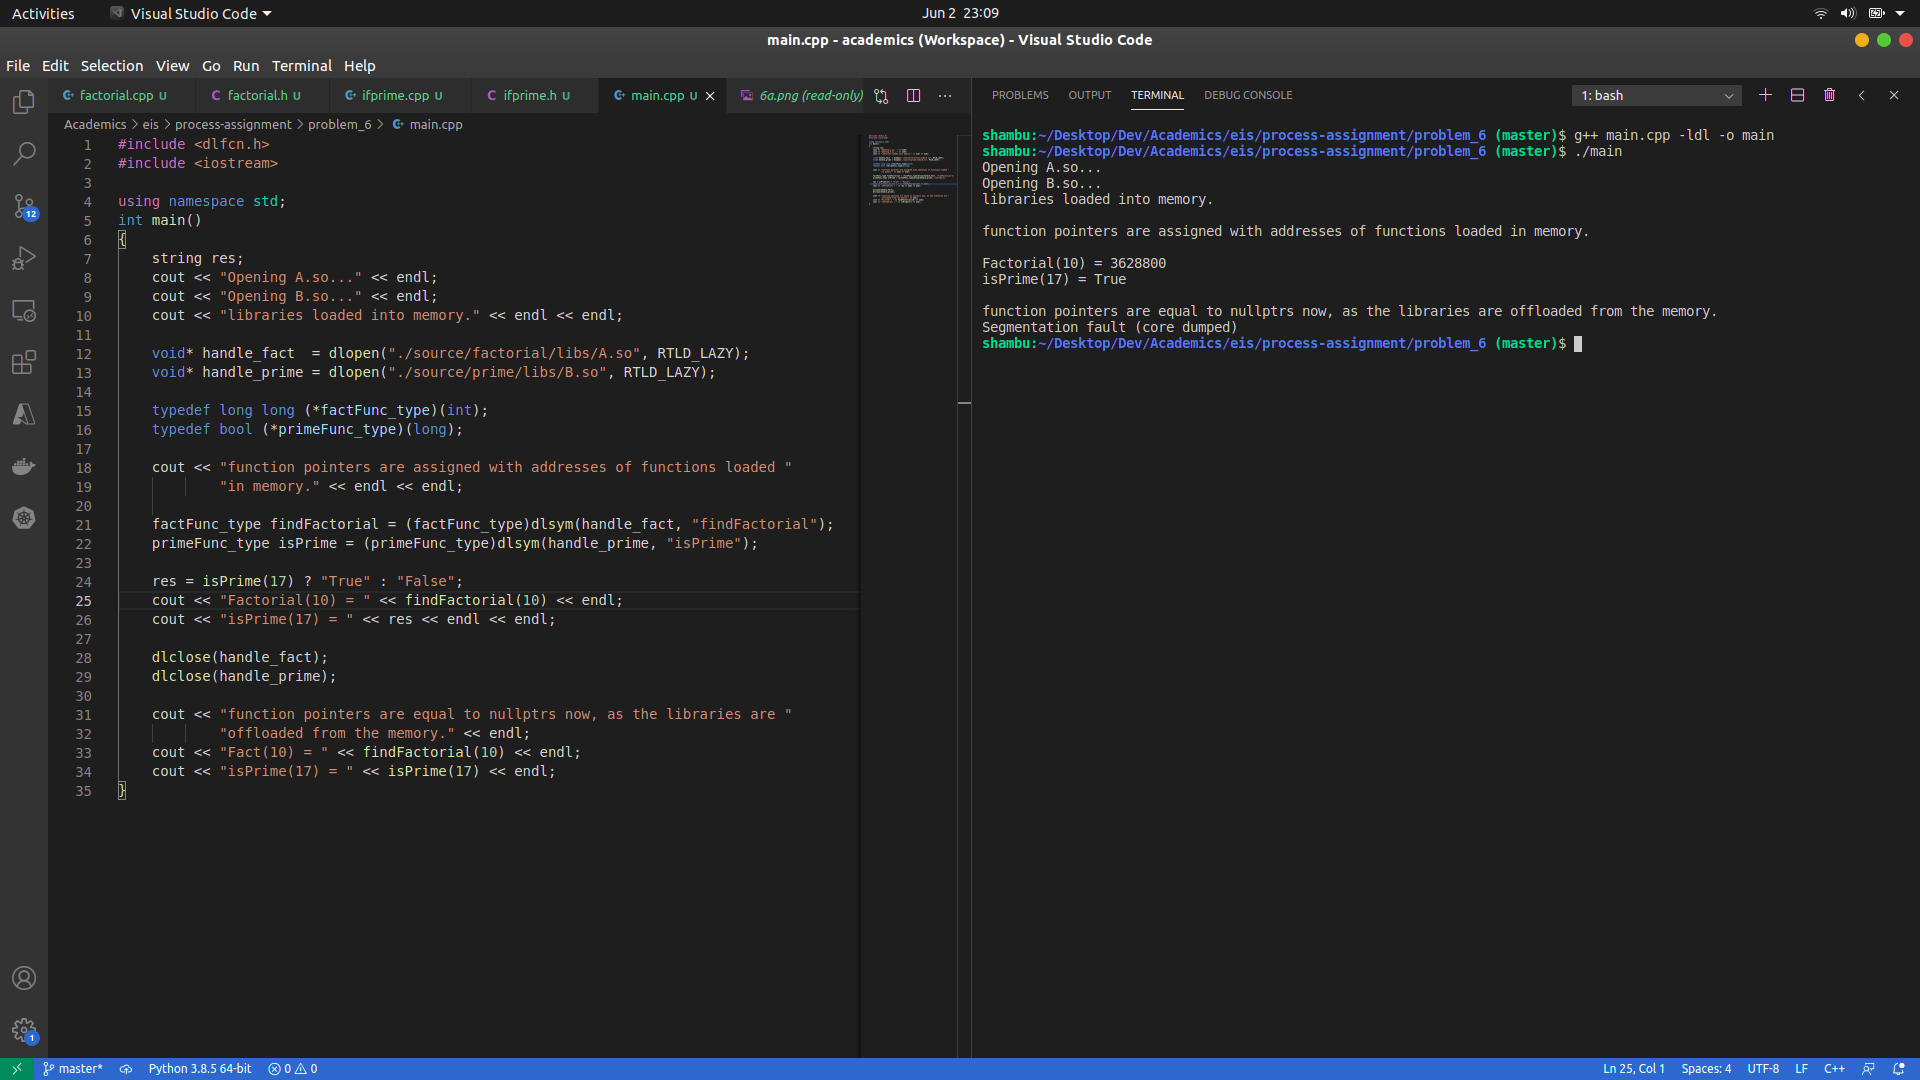Click LF end-of-line selector

[x=1801, y=1069]
